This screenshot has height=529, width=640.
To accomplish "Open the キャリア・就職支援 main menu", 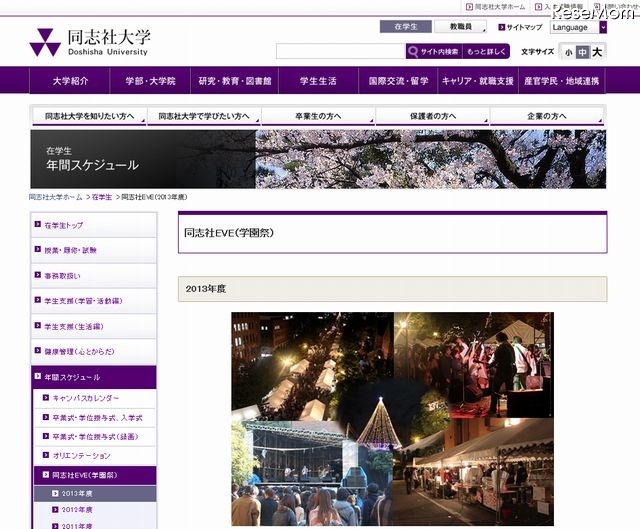I will point(478,81).
